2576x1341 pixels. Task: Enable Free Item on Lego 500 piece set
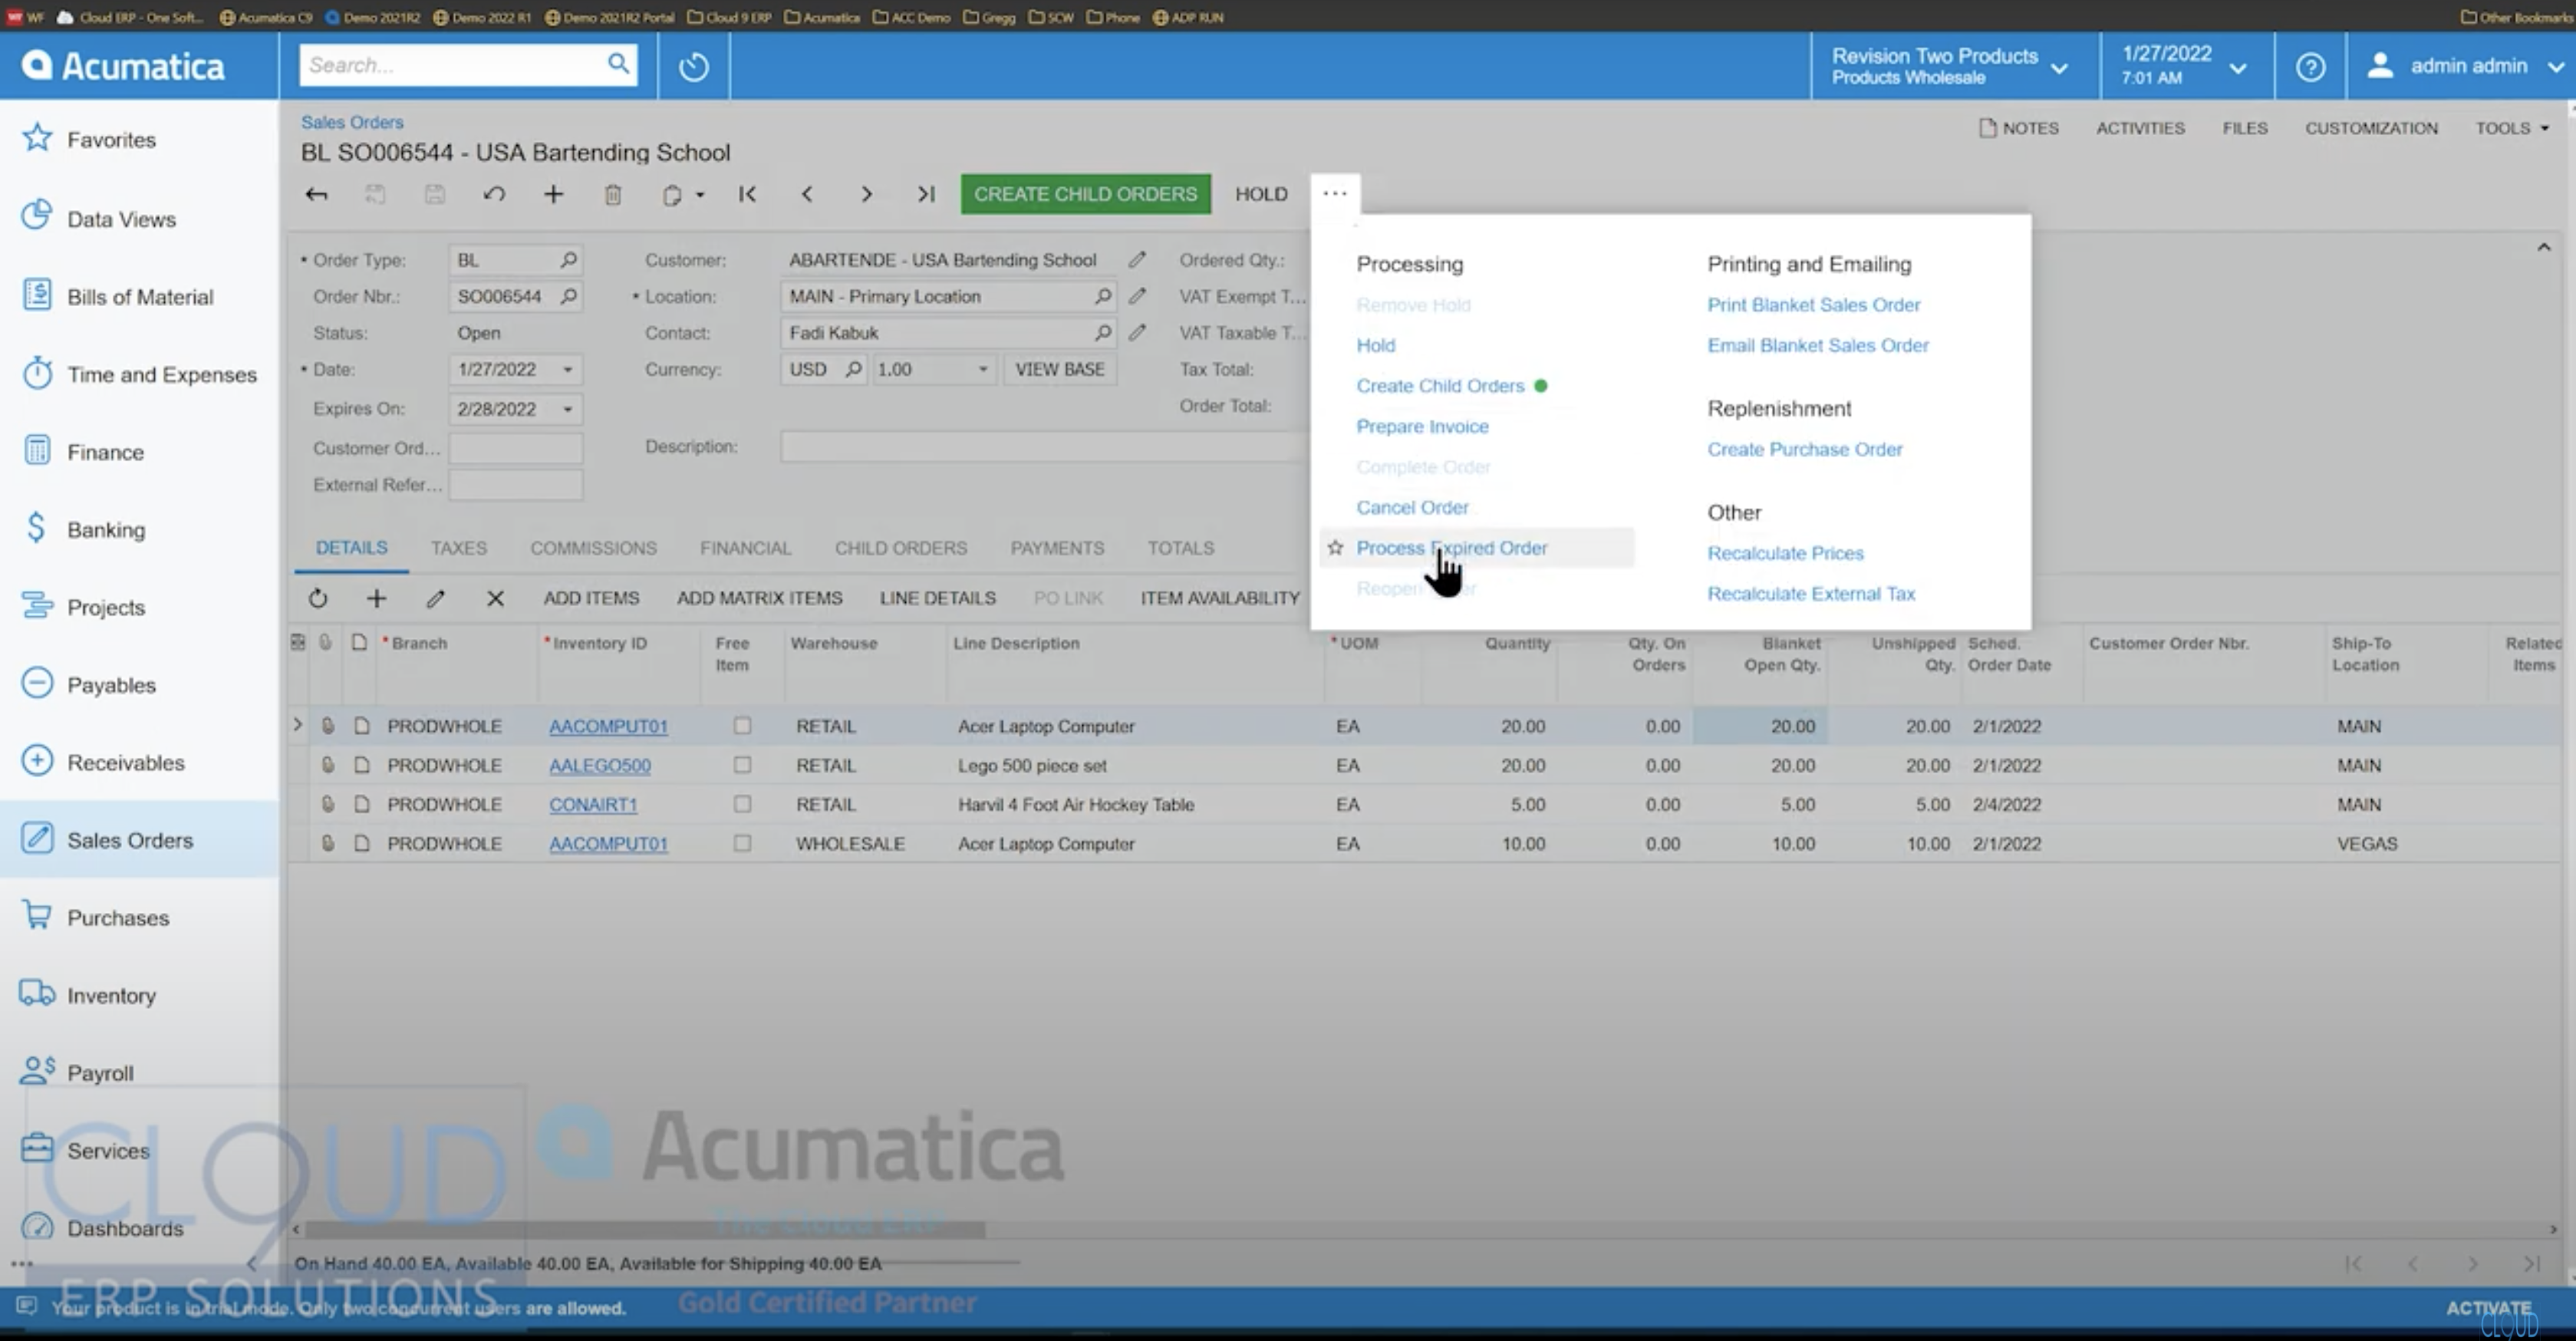(742, 765)
